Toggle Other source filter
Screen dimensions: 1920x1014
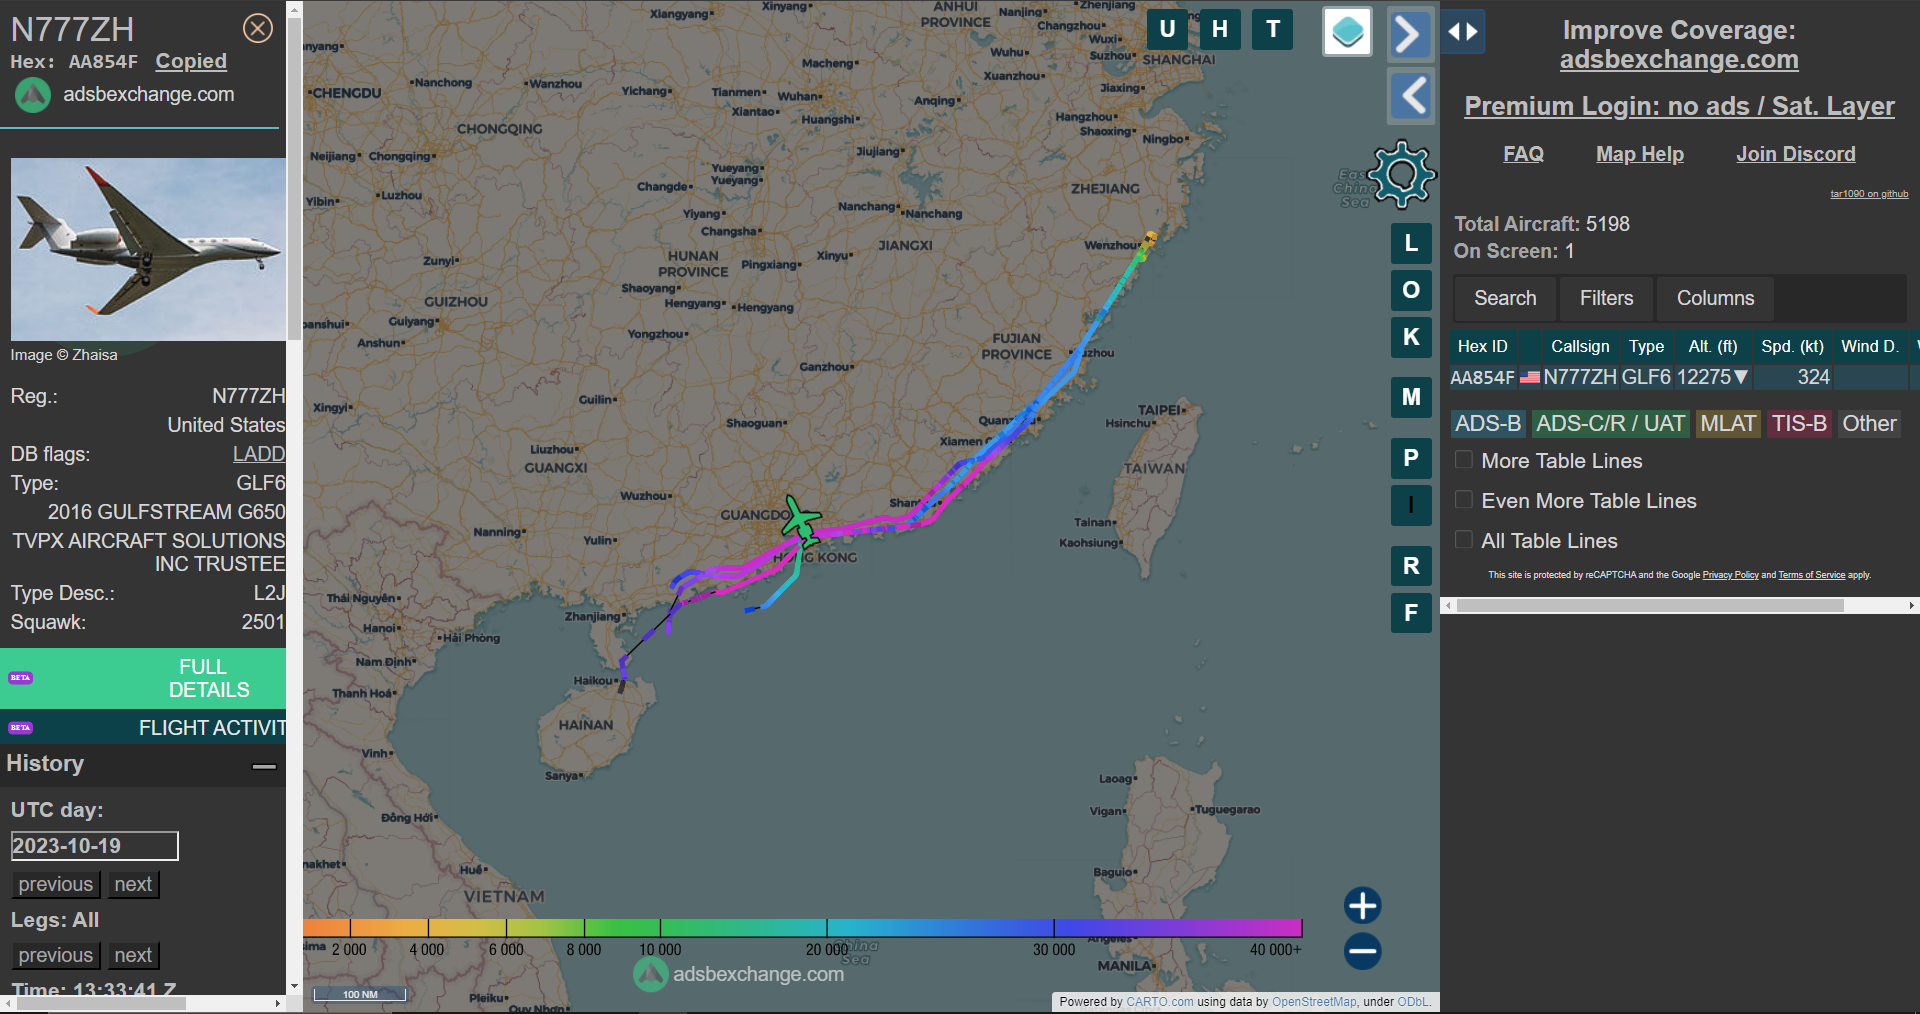[1869, 424]
